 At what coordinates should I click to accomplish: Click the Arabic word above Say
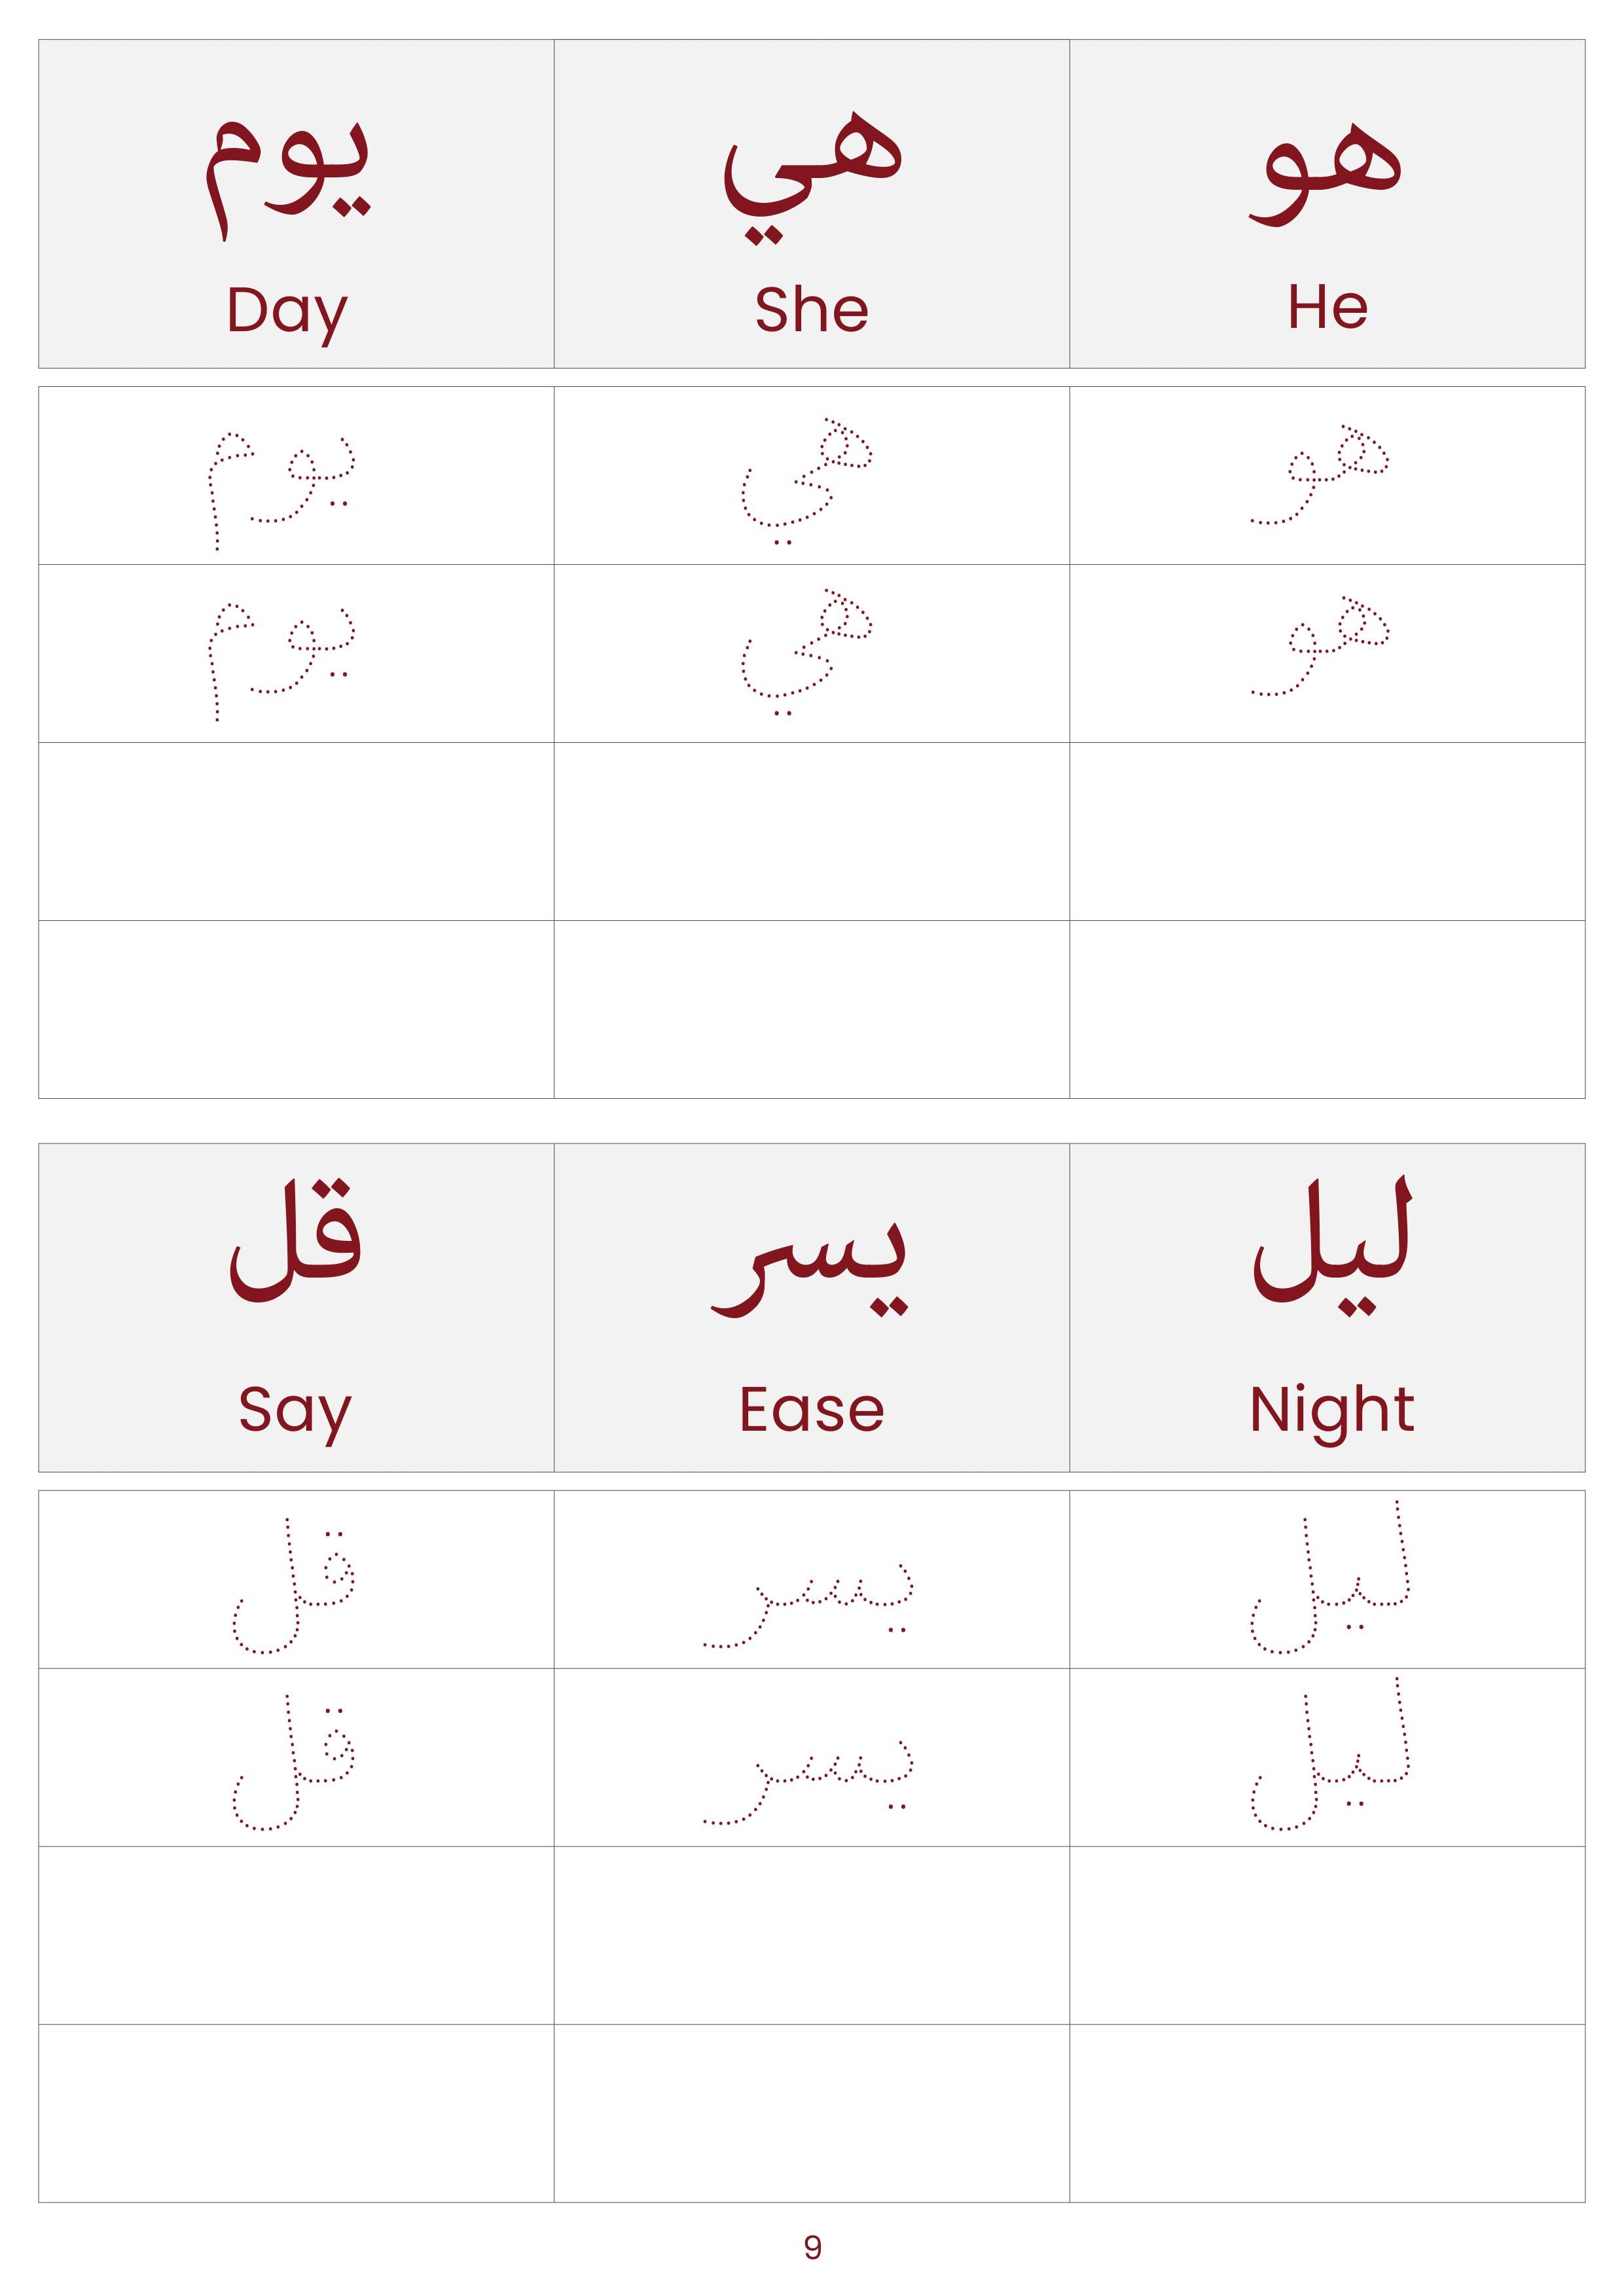point(296,1239)
